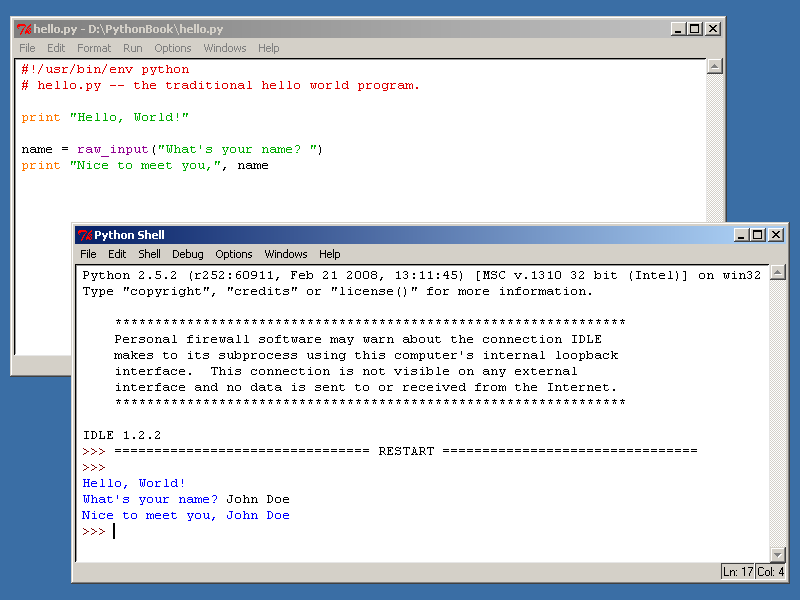The width and height of the screenshot is (800, 600).
Task: Open Windows menu in Python Shell window
Action: tap(286, 254)
